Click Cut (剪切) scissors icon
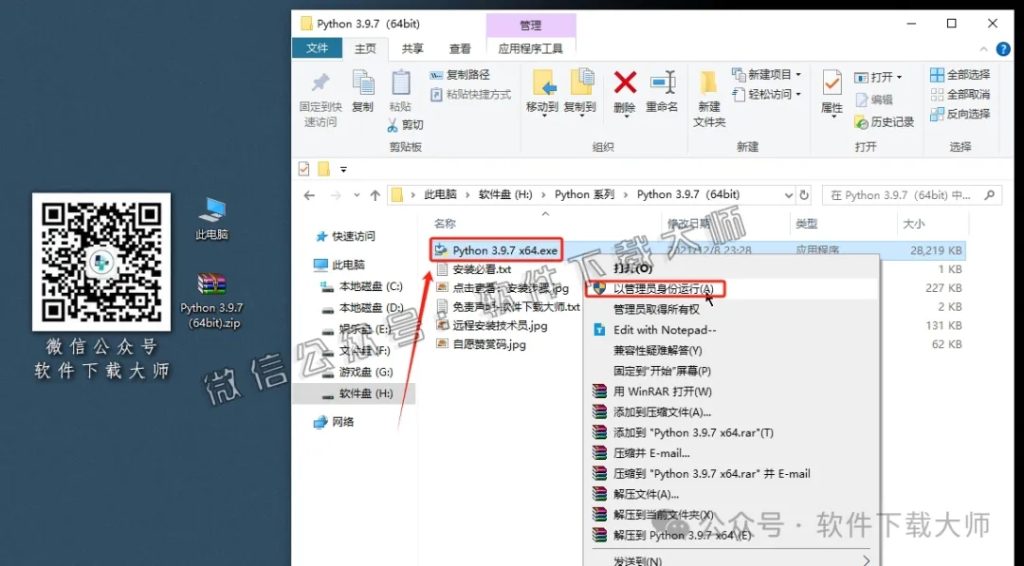 pyautogui.click(x=392, y=124)
